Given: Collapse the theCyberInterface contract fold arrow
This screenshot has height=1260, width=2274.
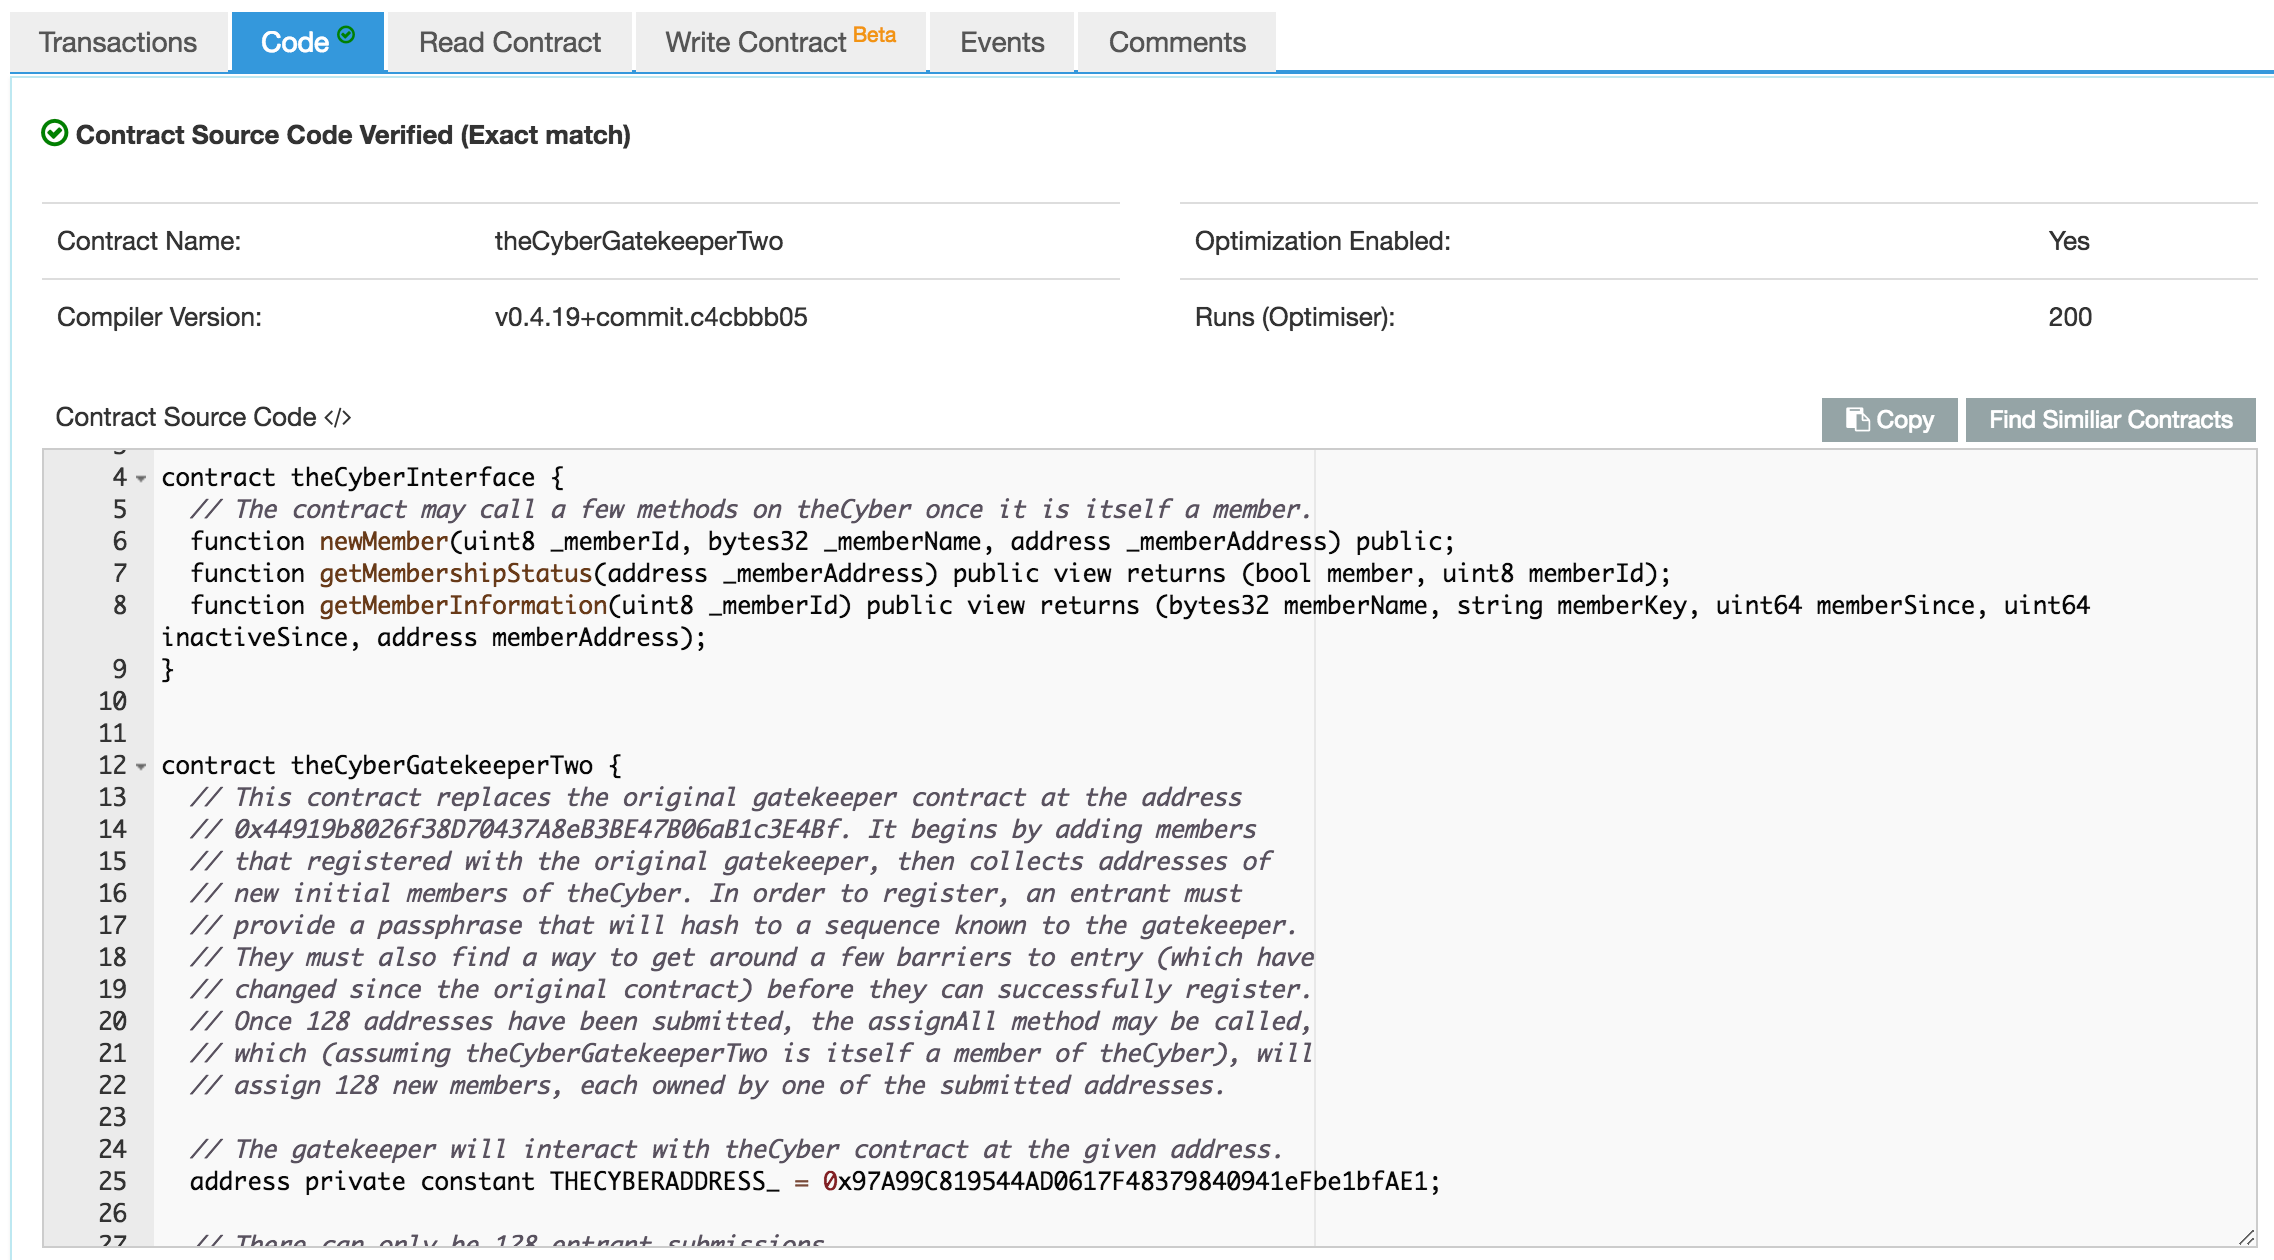Looking at the screenshot, I should pyautogui.click(x=141, y=478).
